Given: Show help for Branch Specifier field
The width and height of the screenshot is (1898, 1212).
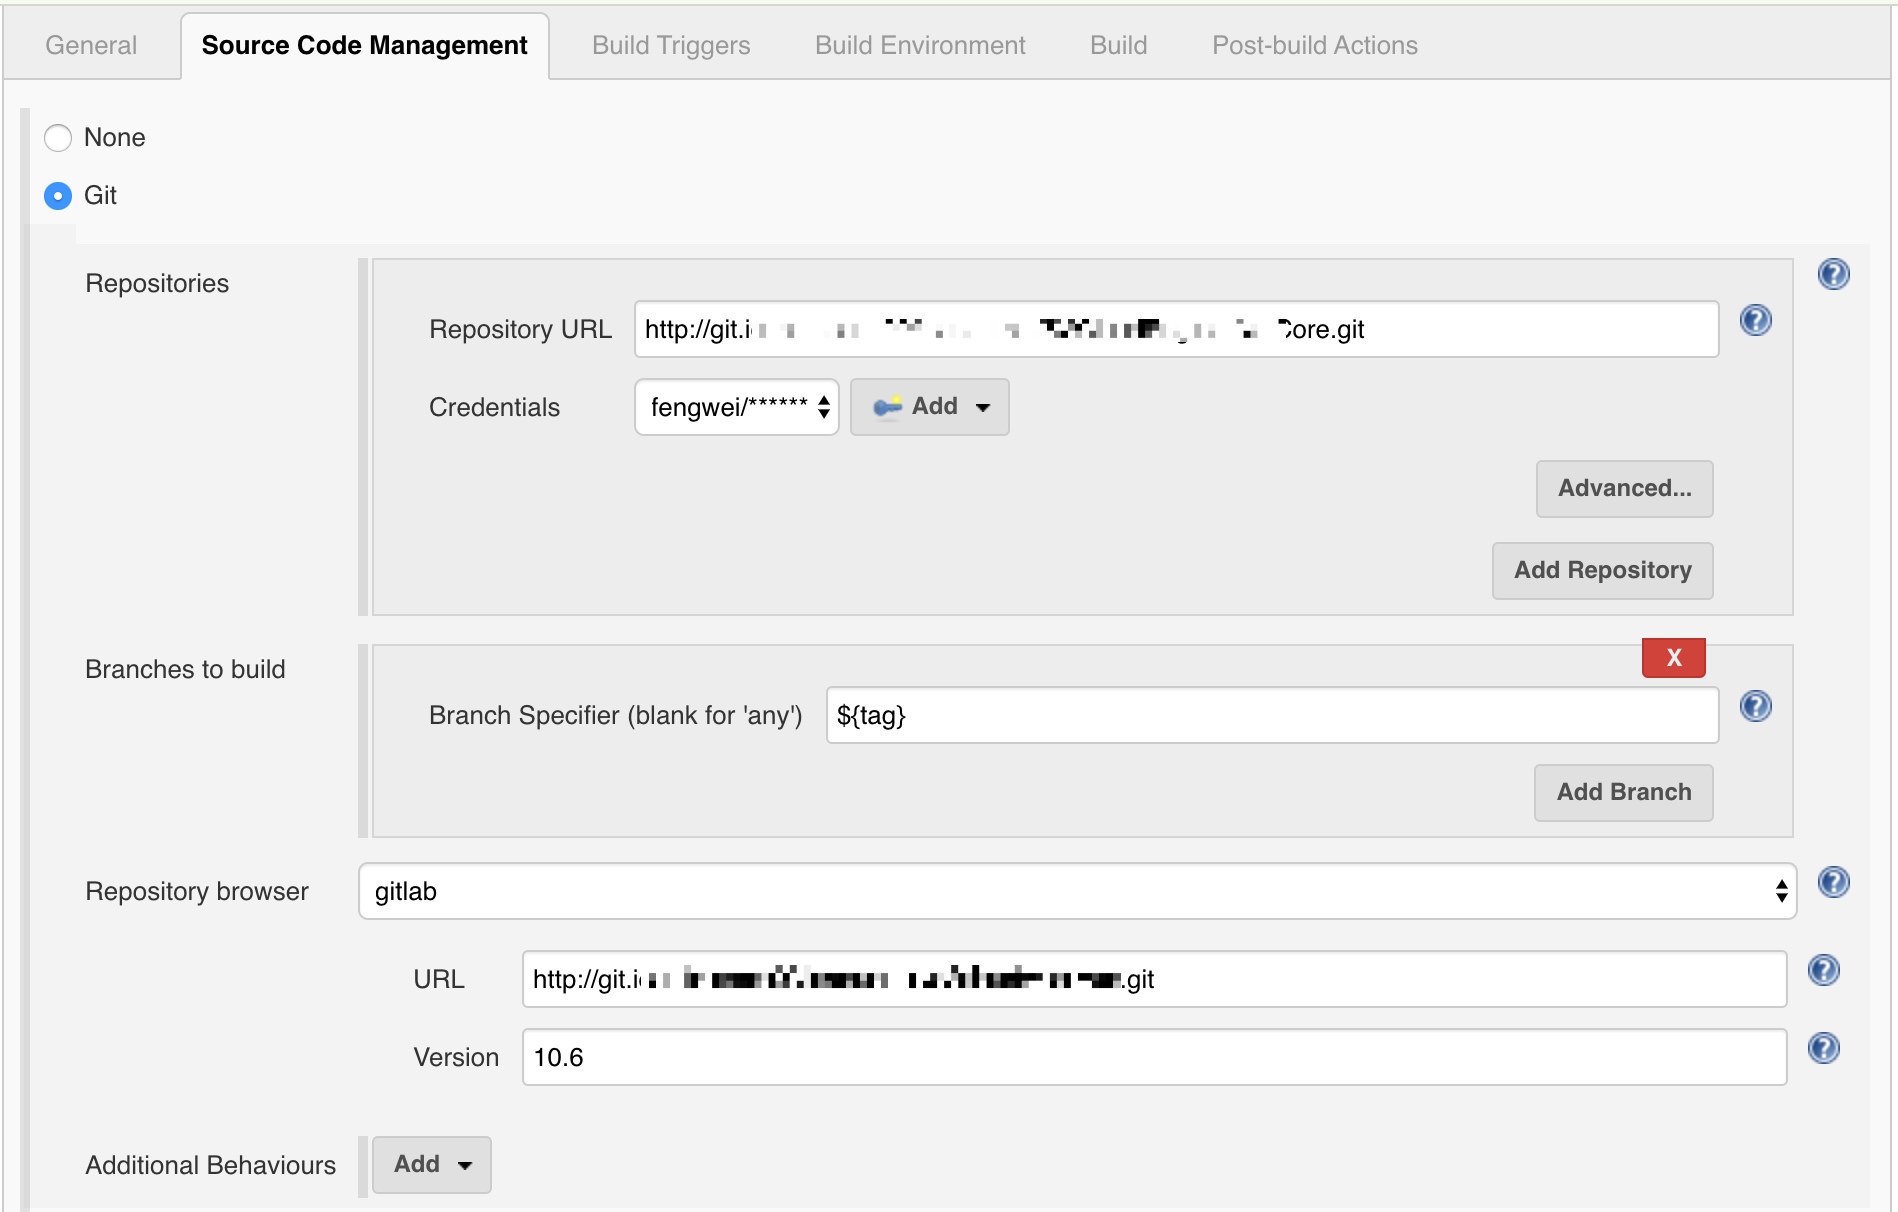Looking at the screenshot, I should point(1755,706).
